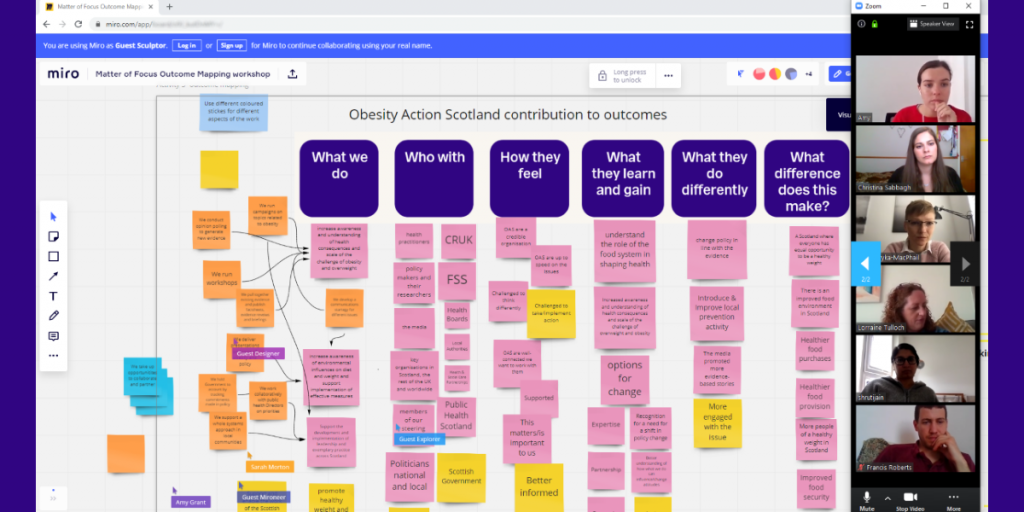Select the 'Healthier food purchases' sticky note

[x=815, y=351]
